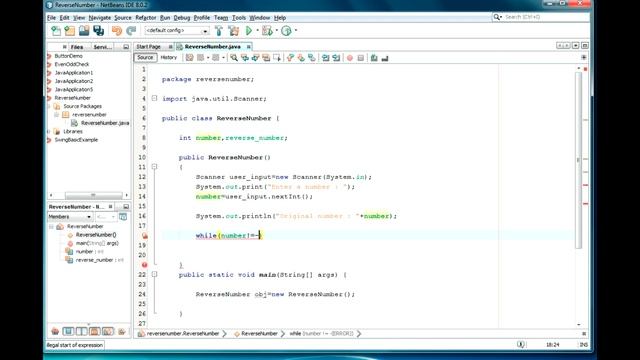This screenshot has width=640, height=360.
Task: Click the Find Previous Occurrence icon
Action: [x=245, y=58]
